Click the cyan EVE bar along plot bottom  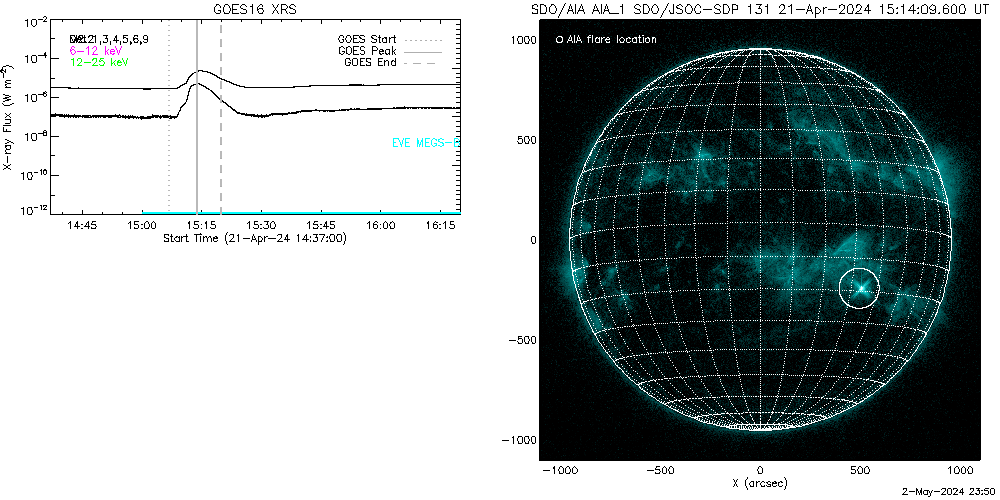pos(301,212)
